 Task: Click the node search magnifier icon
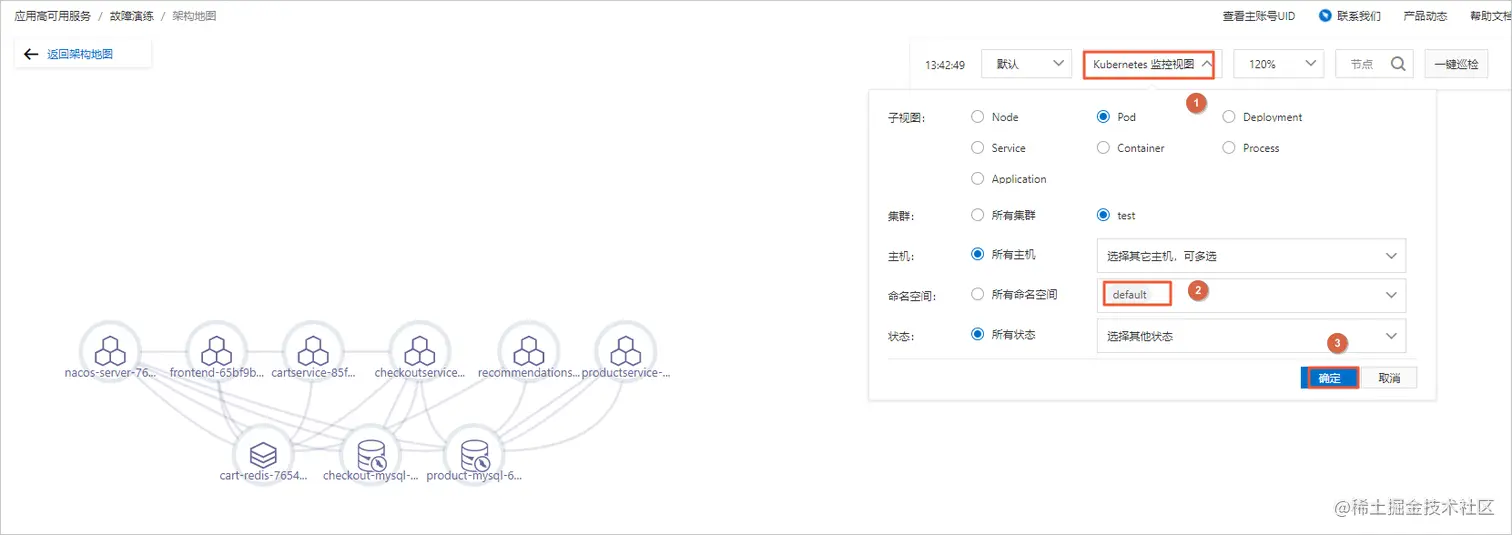pos(1399,63)
